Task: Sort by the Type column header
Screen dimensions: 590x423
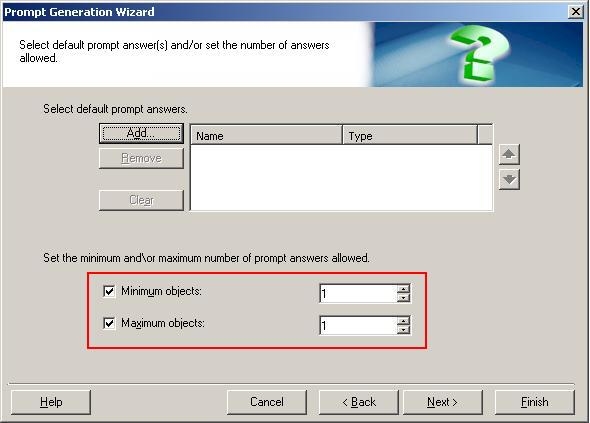Action: pyautogui.click(x=410, y=135)
